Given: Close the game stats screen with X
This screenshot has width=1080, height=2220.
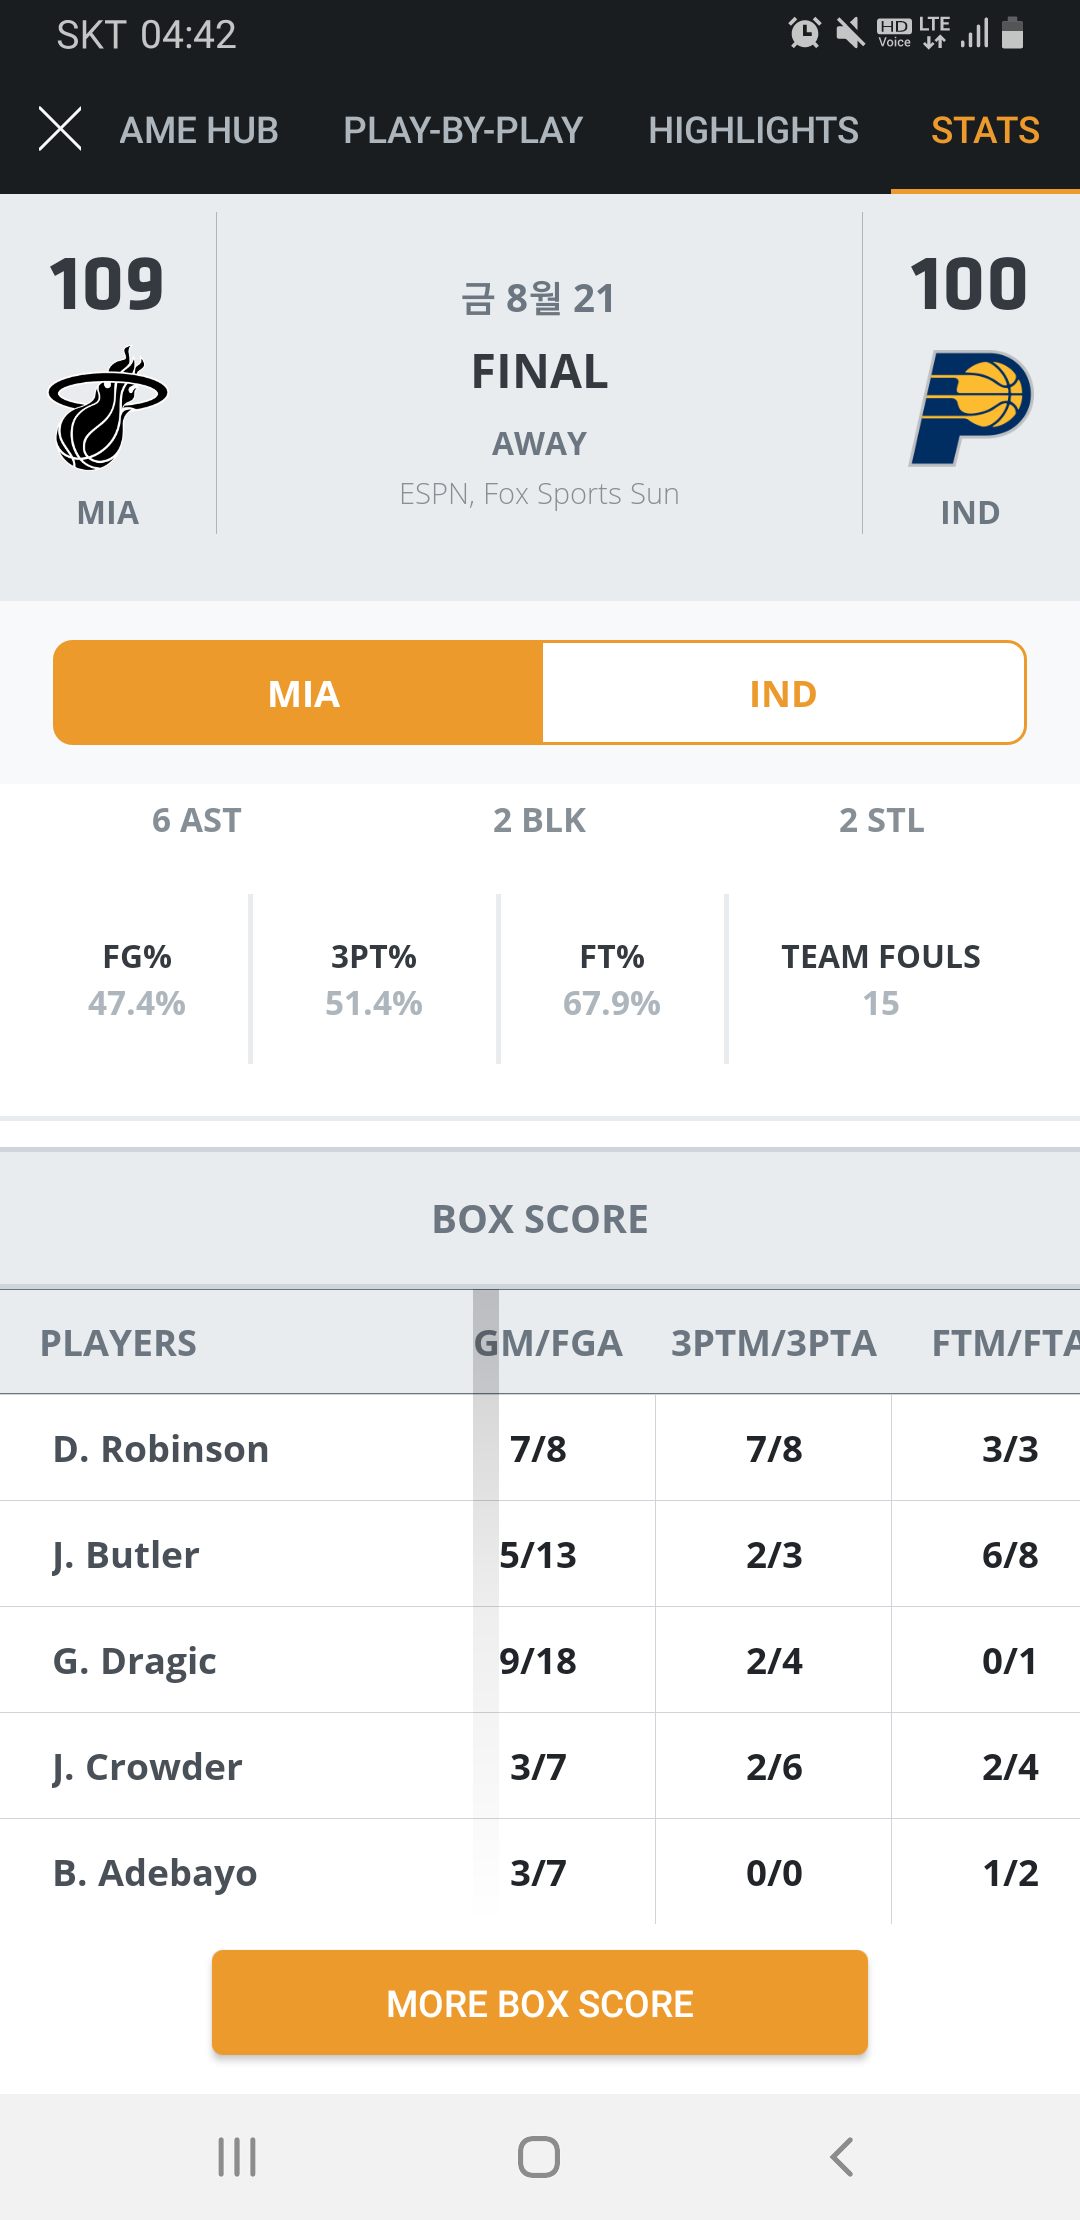Looking at the screenshot, I should coord(60,130).
